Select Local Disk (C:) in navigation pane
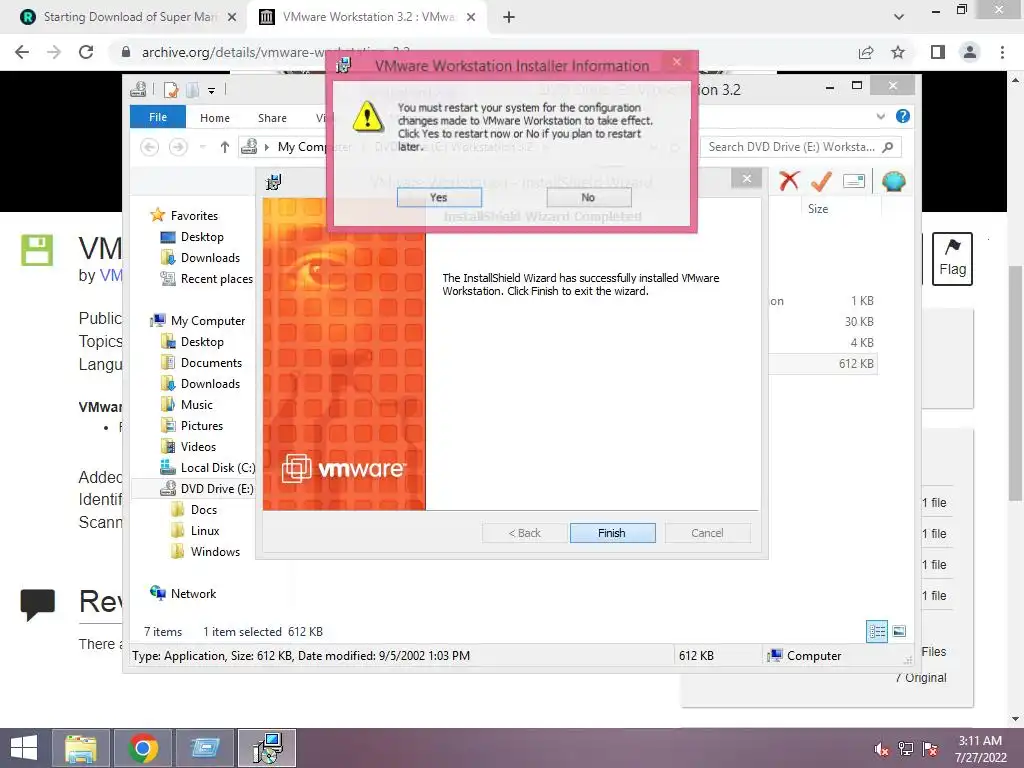Image resolution: width=1024 pixels, height=768 pixels. 217,468
